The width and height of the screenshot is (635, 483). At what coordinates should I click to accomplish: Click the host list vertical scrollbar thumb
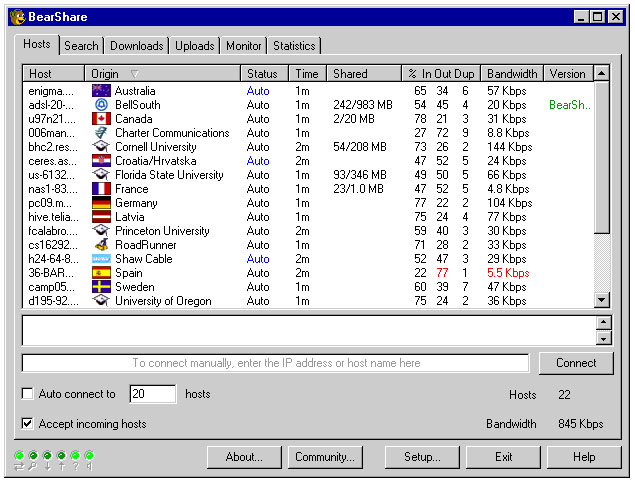tap(601, 157)
